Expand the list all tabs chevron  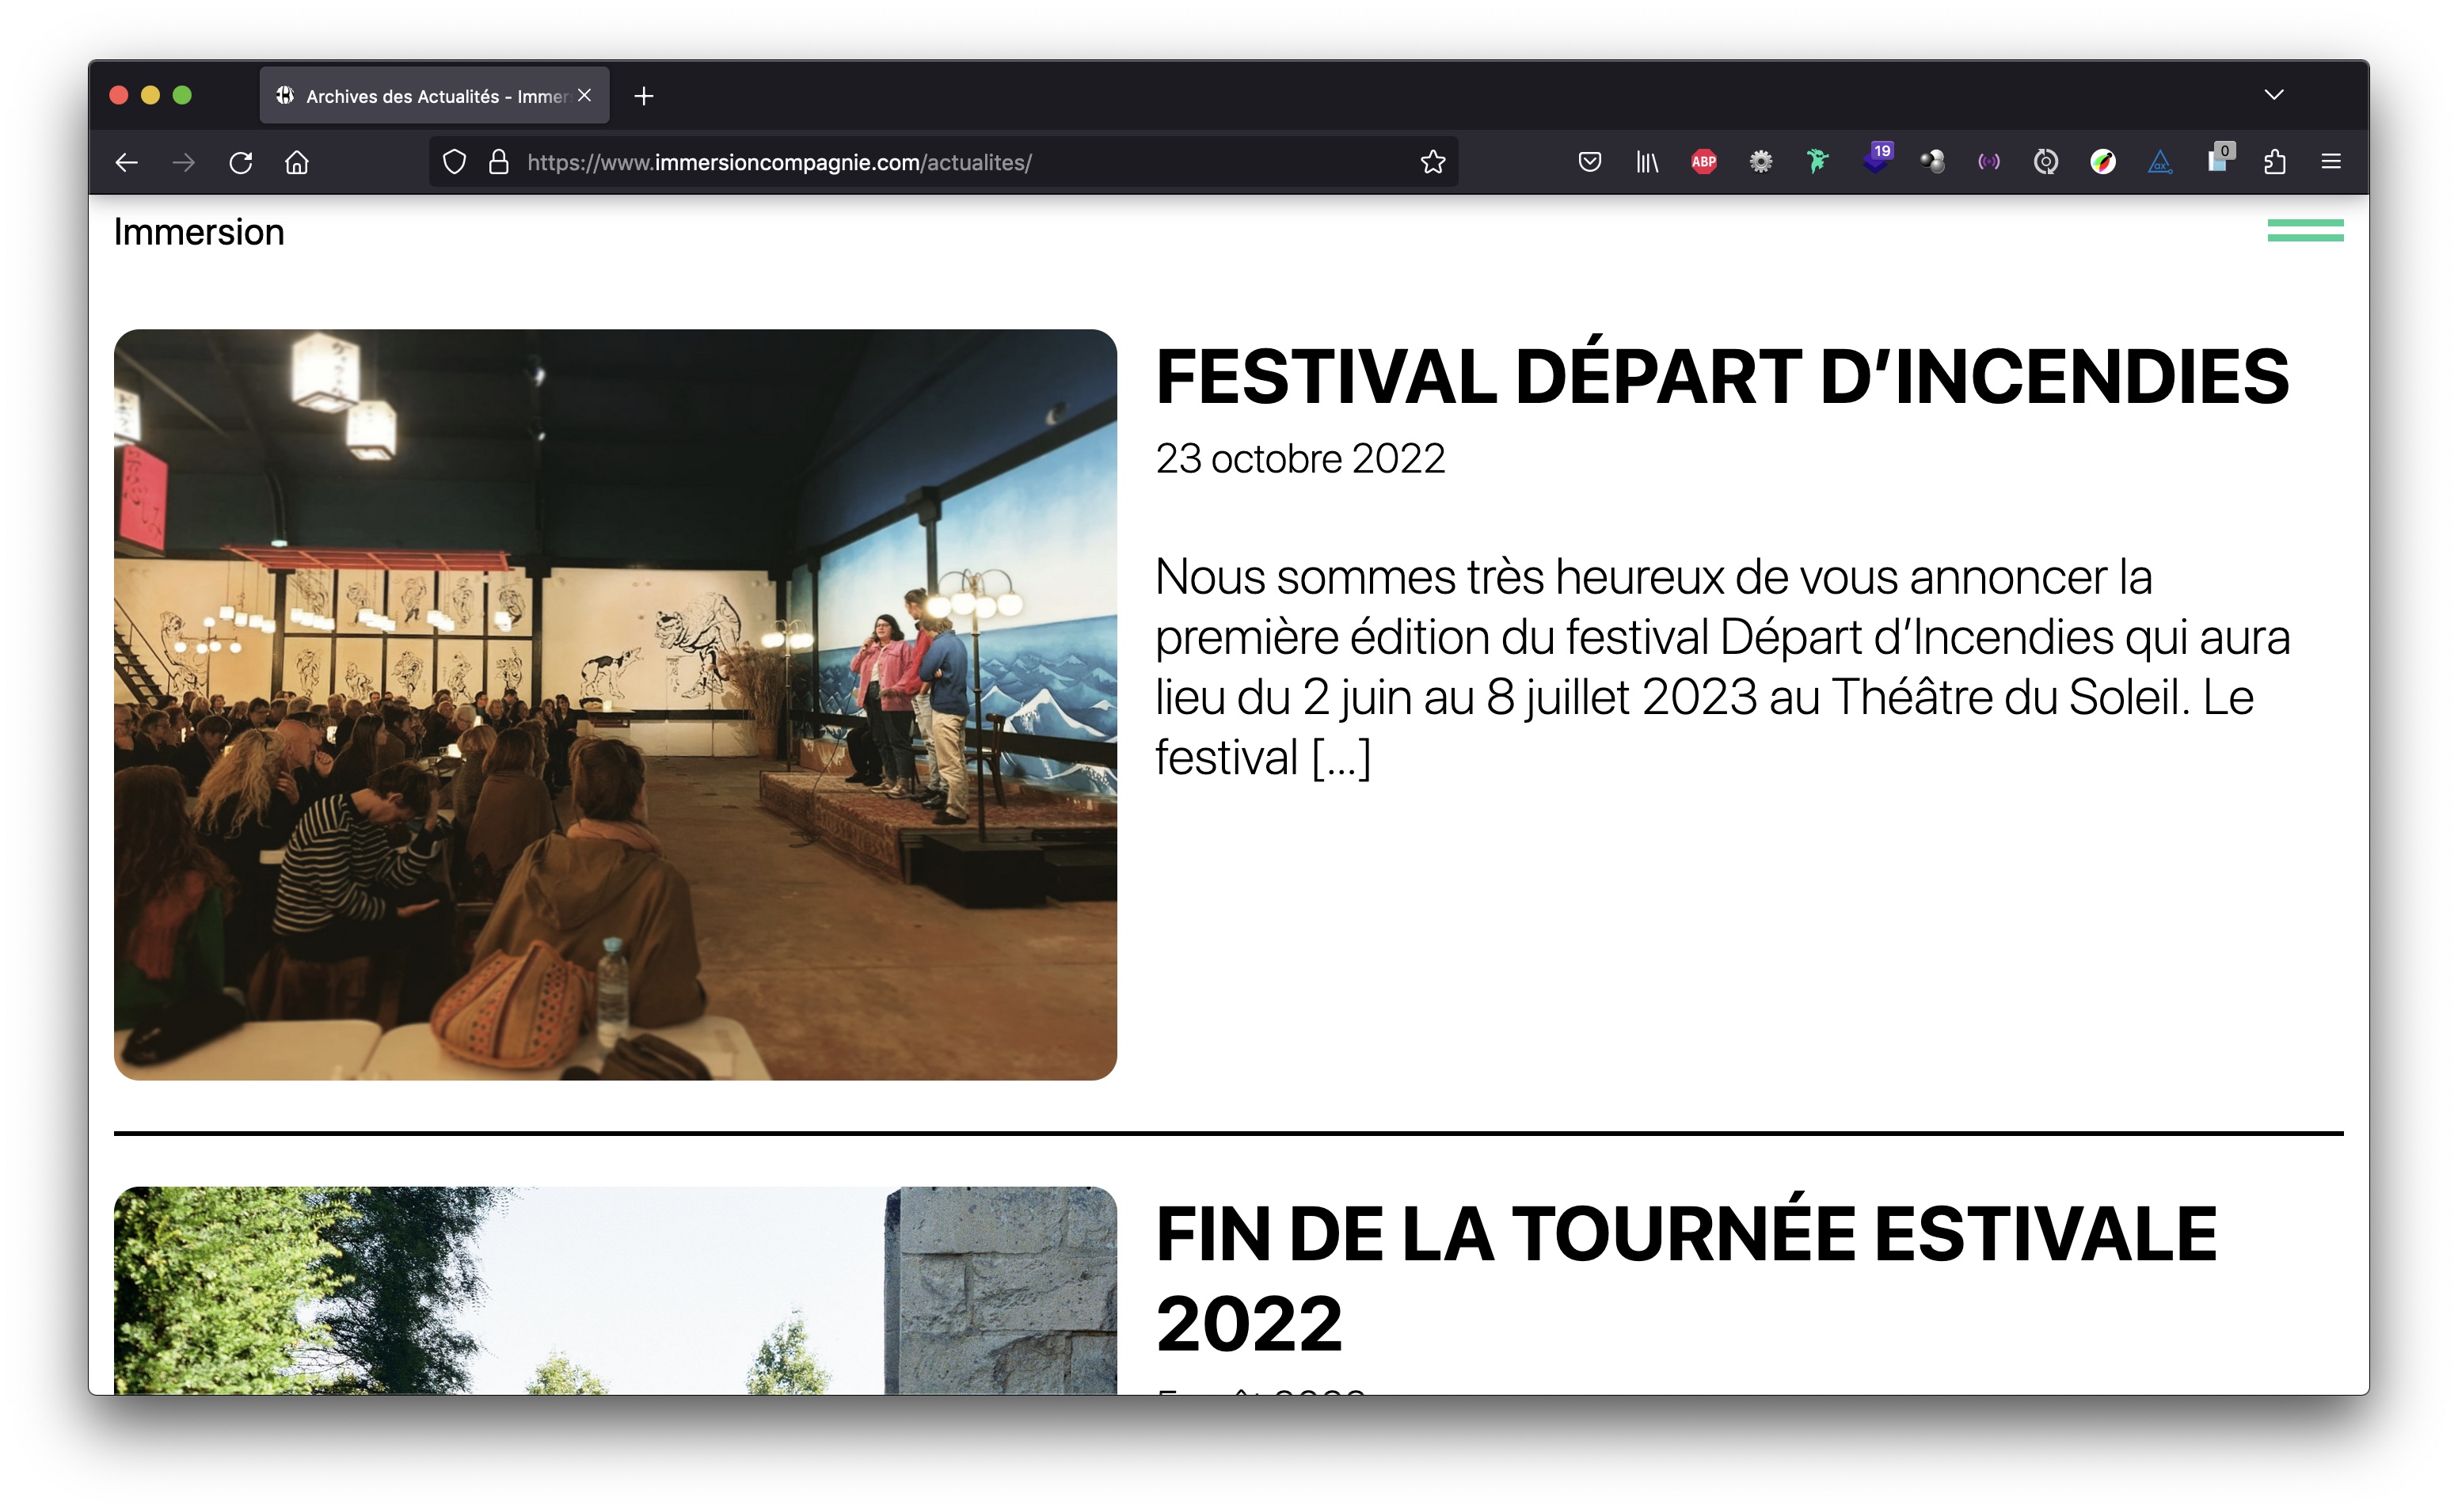2274,95
